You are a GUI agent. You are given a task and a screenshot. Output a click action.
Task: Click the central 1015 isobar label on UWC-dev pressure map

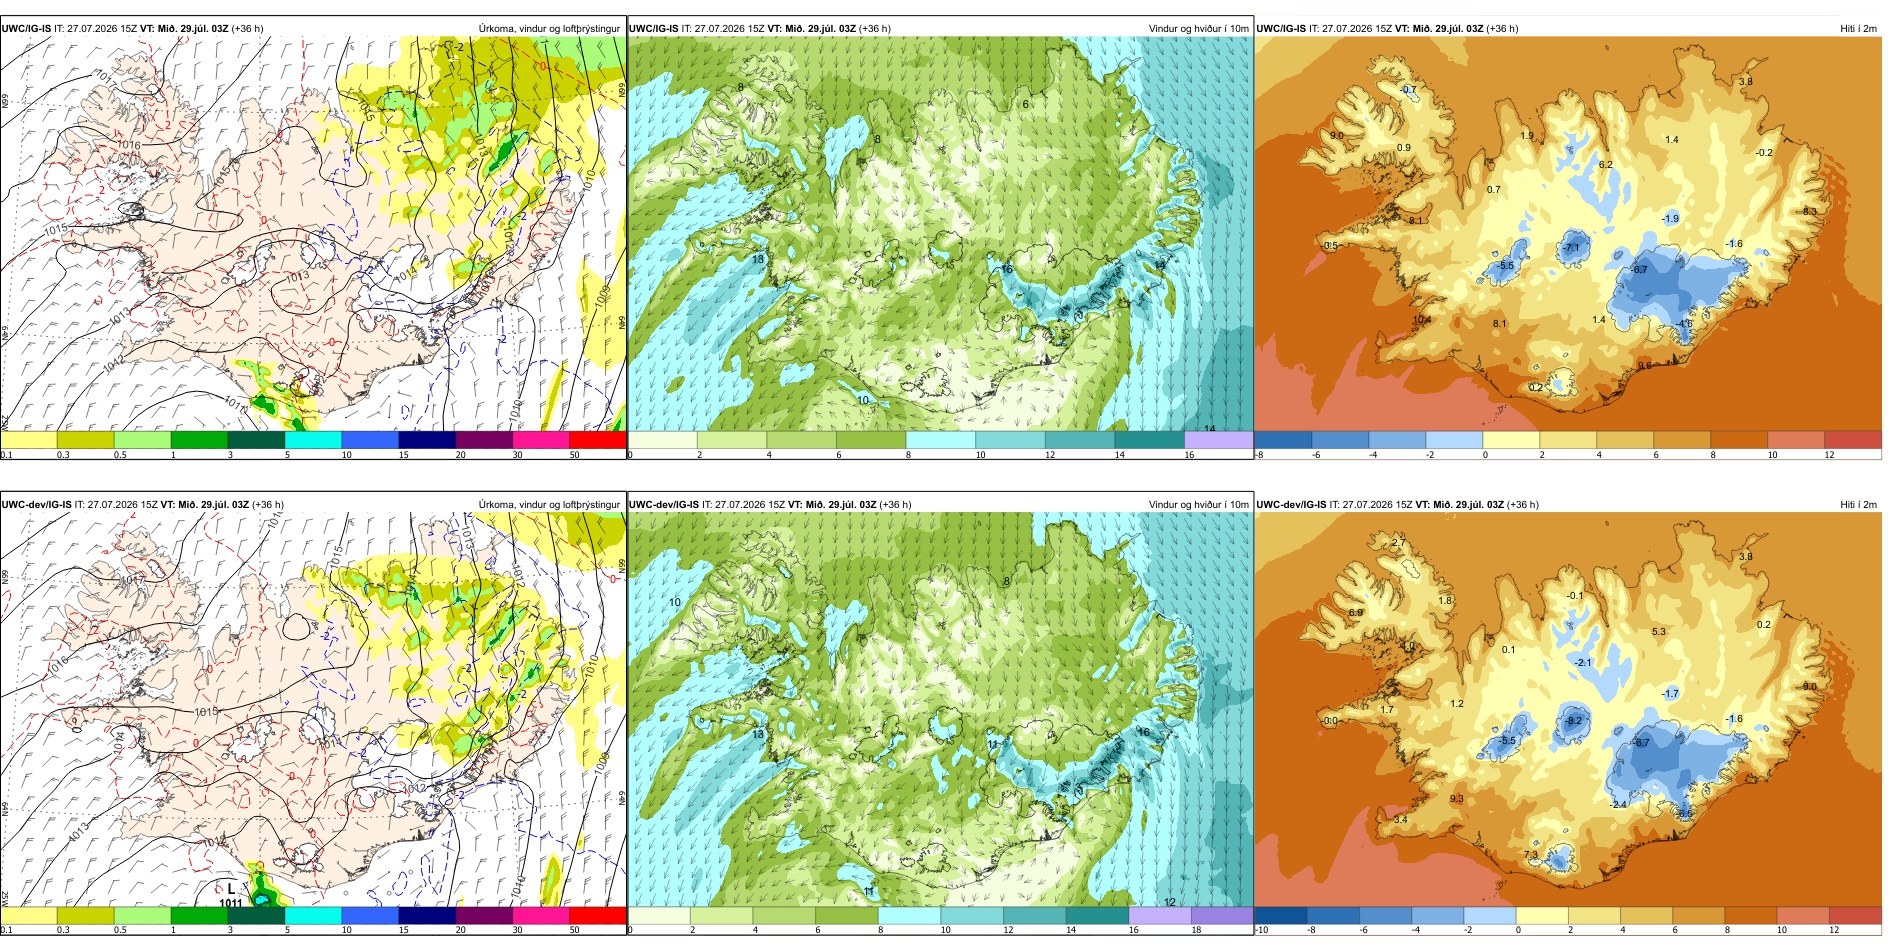[206, 712]
